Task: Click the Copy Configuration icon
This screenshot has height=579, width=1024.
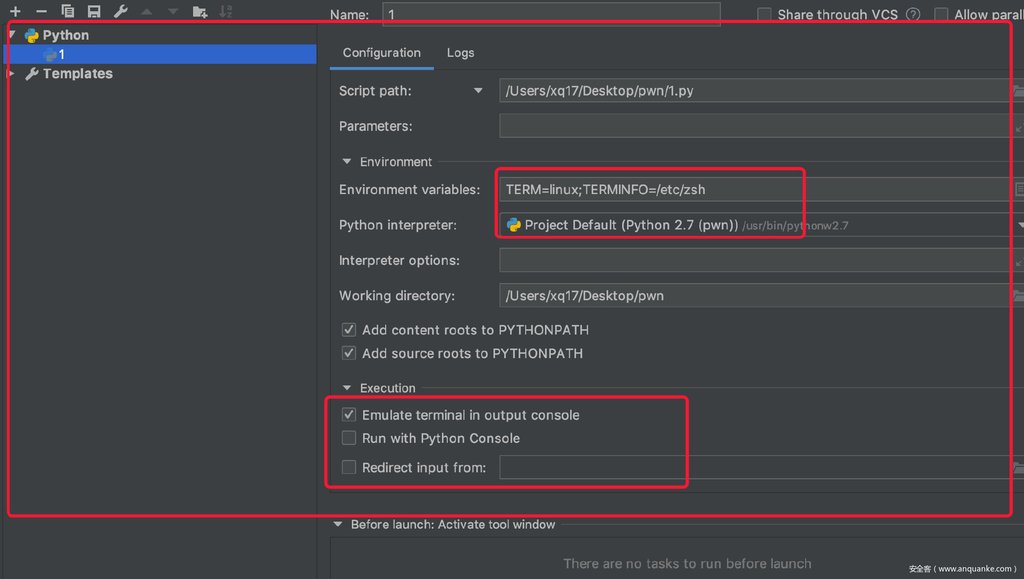Action: (x=68, y=11)
